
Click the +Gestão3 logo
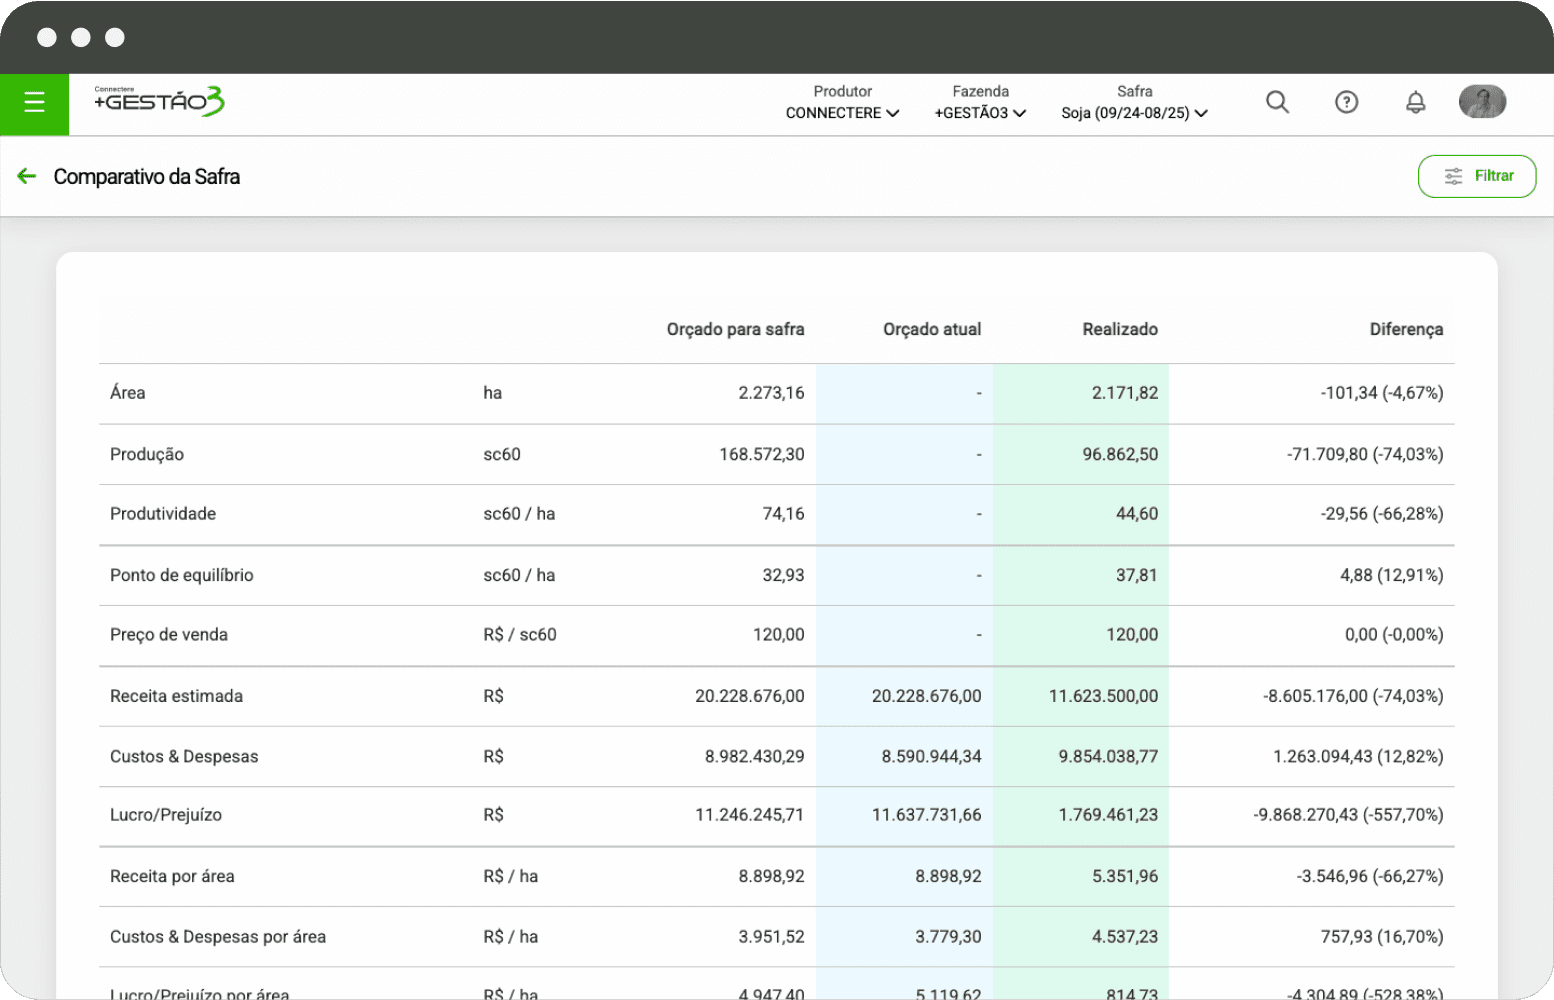[x=159, y=101]
